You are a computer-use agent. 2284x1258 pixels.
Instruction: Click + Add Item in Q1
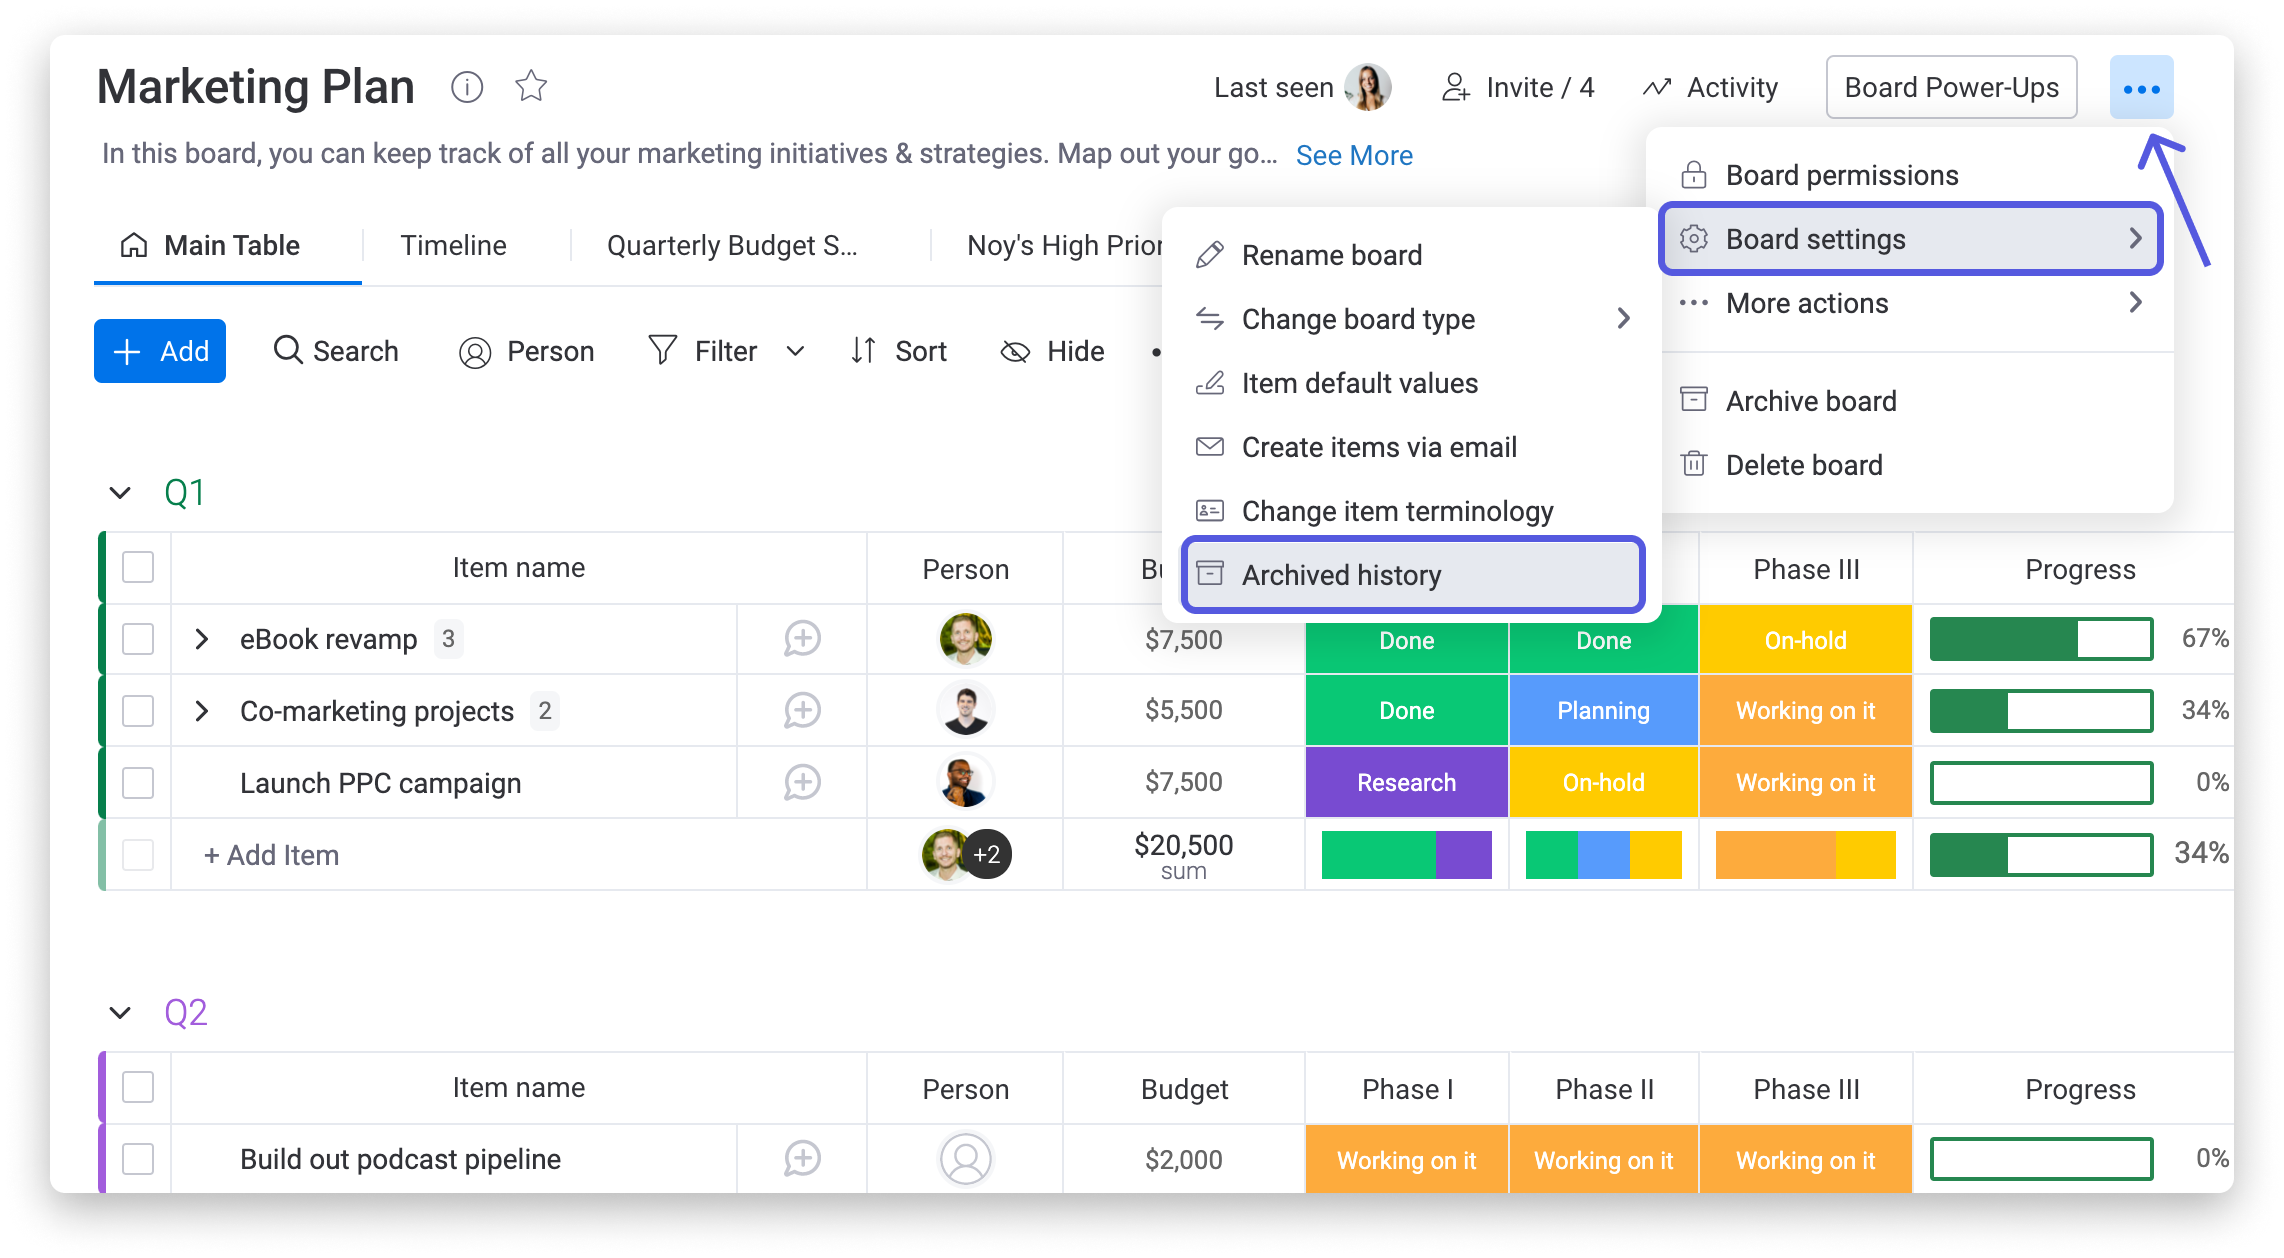271,855
